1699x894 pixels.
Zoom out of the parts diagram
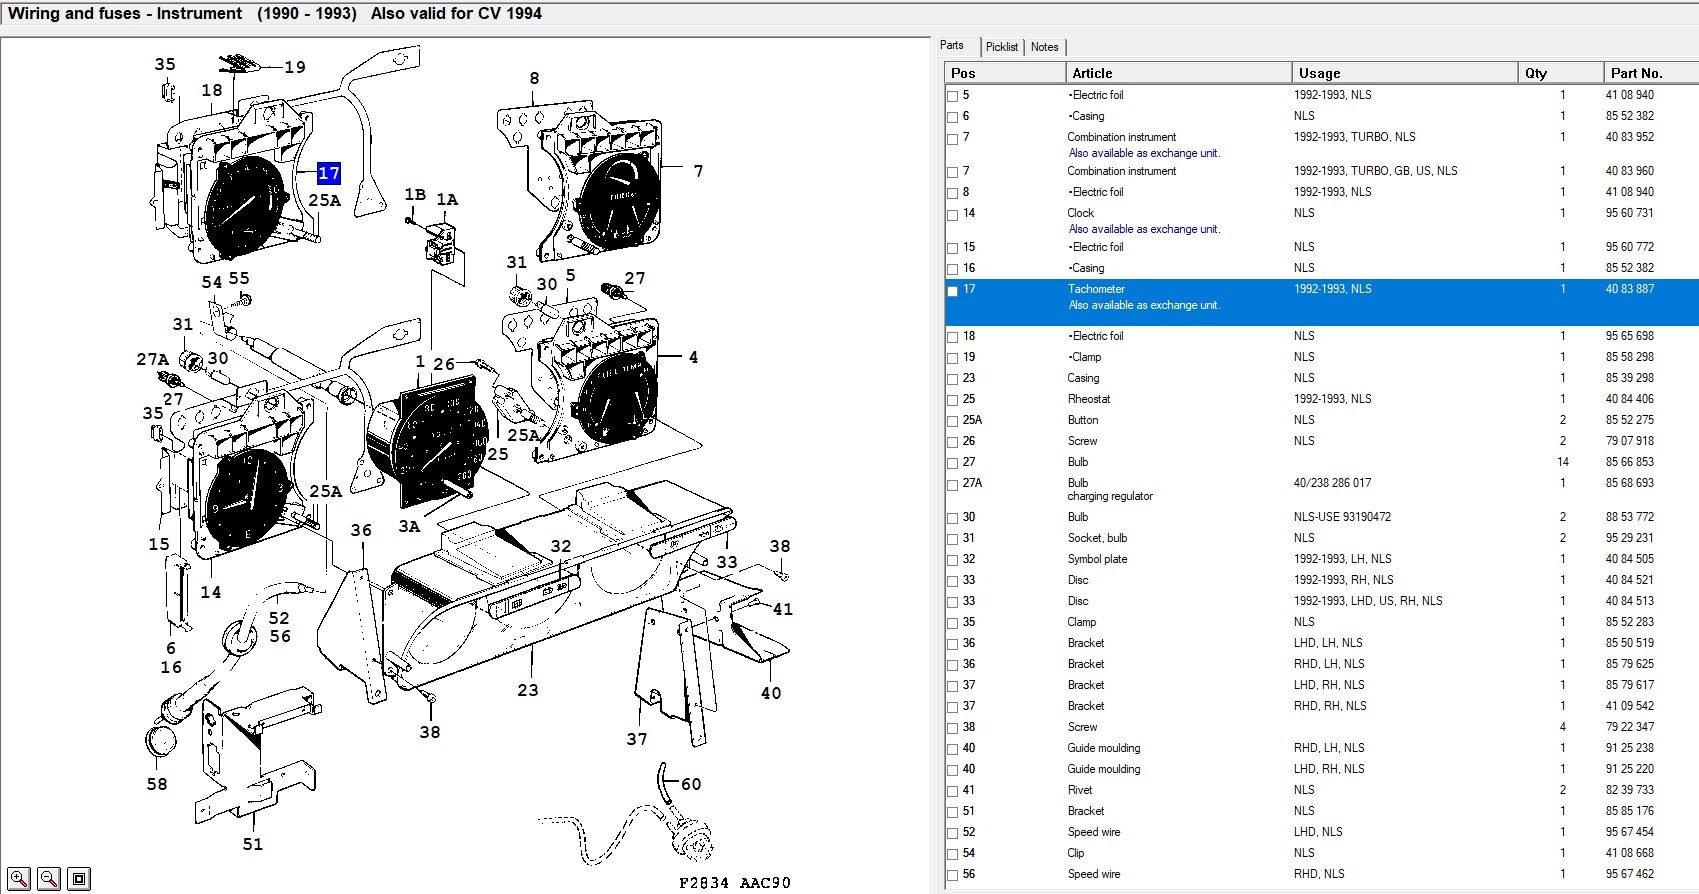49,879
